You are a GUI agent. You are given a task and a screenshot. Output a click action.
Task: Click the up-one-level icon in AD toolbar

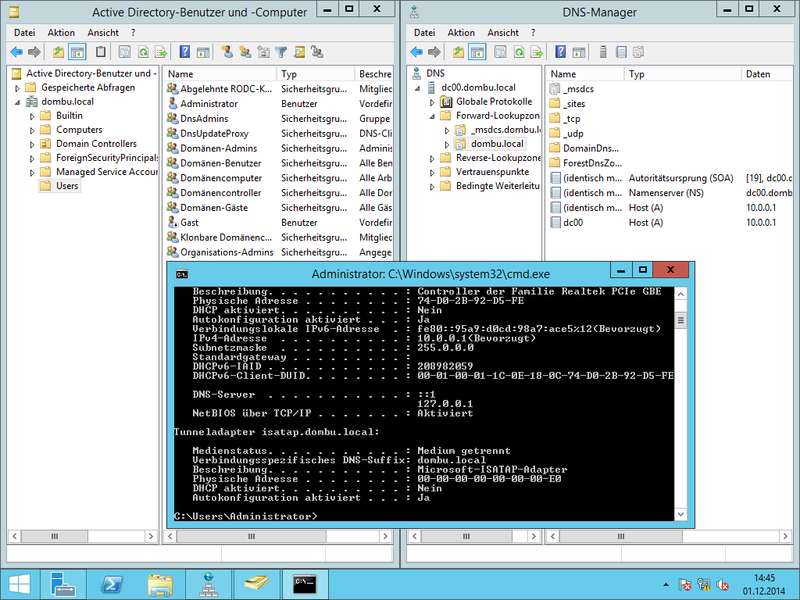coord(58,51)
